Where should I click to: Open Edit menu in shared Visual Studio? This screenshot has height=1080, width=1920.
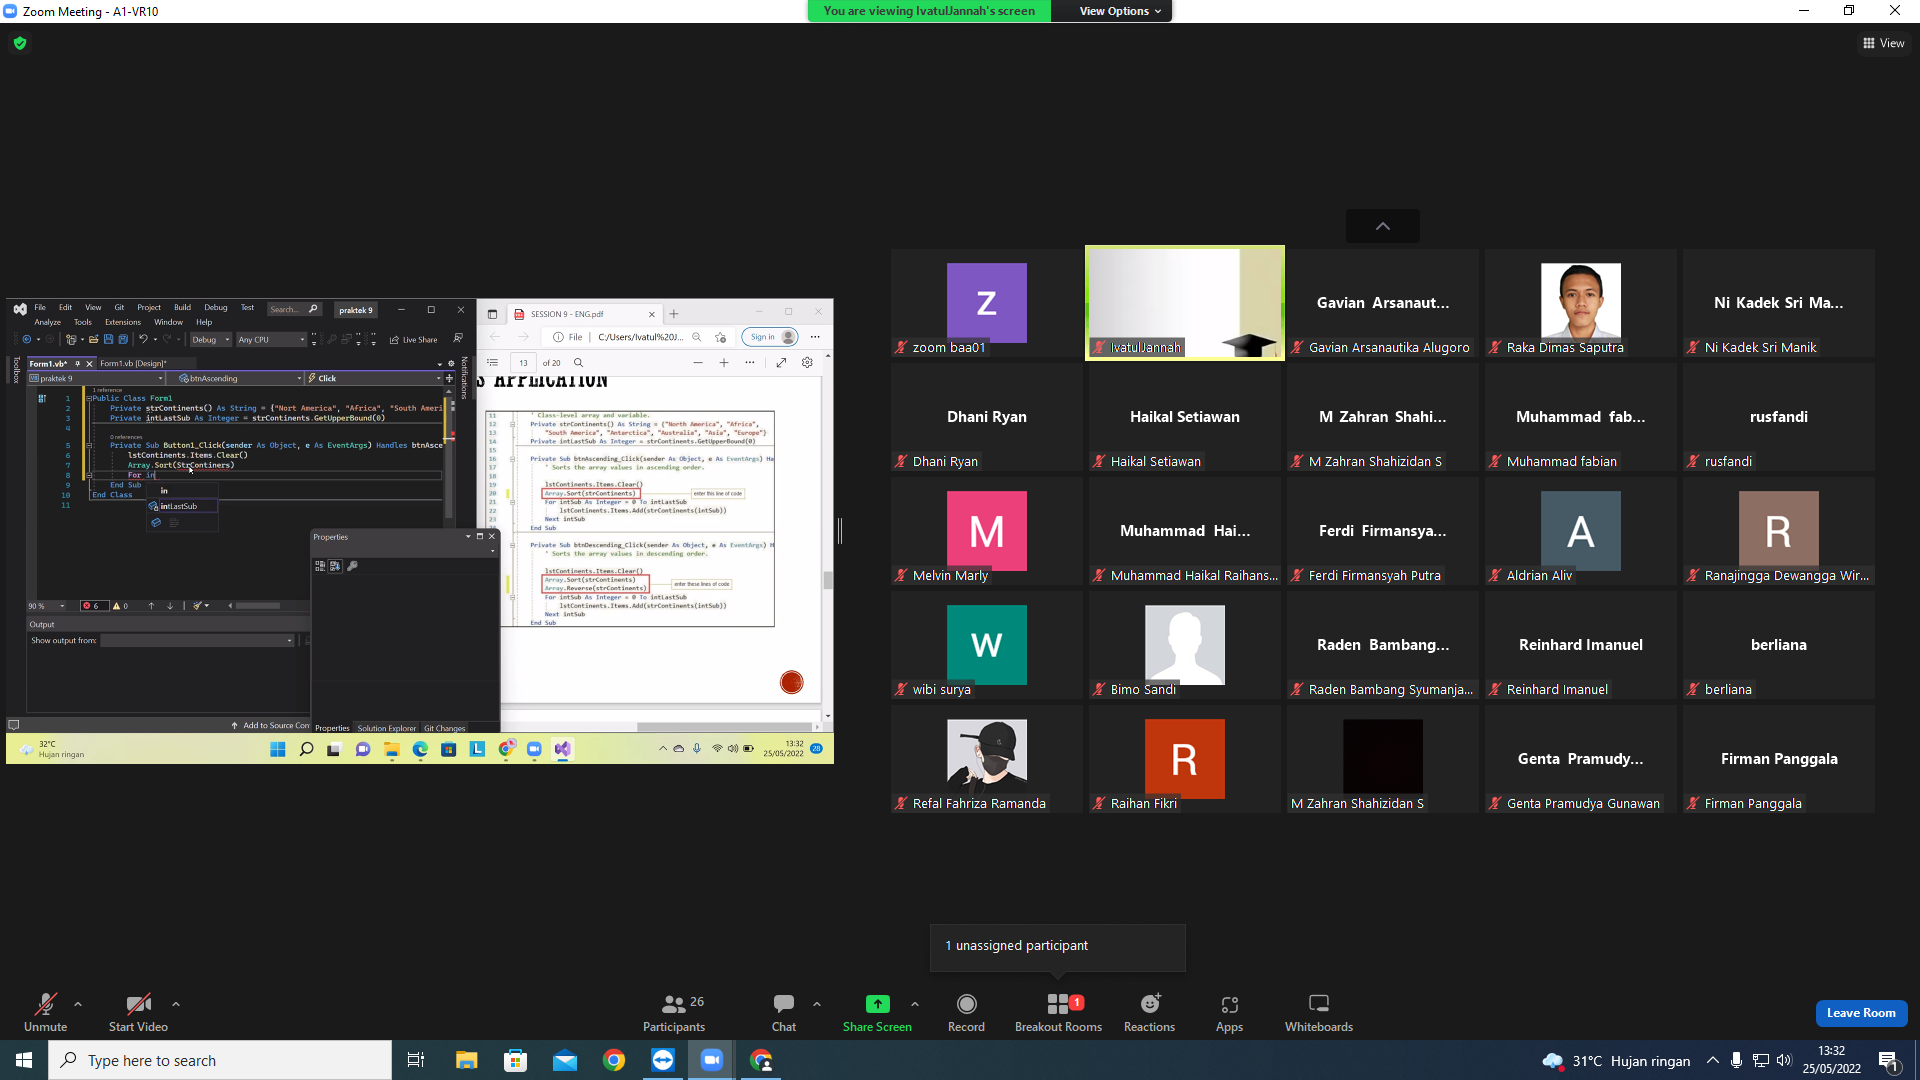(65, 308)
